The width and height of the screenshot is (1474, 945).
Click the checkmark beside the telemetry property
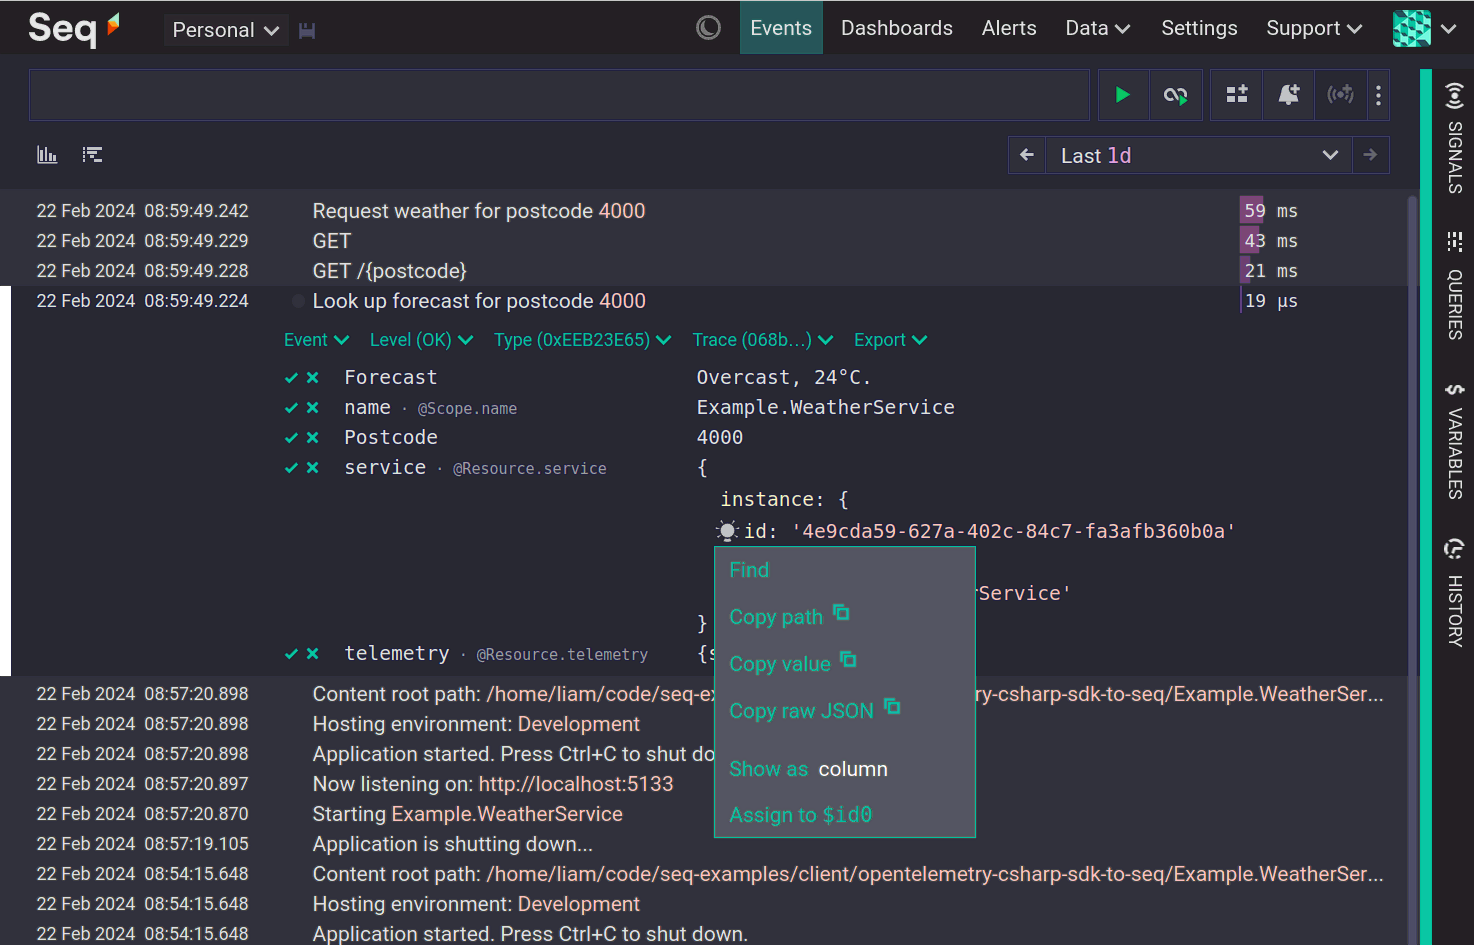click(x=291, y=654)
